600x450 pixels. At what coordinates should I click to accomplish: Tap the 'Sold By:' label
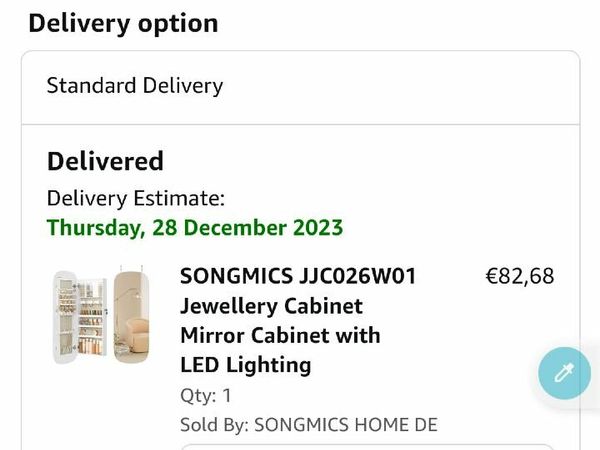pos(214,424)
